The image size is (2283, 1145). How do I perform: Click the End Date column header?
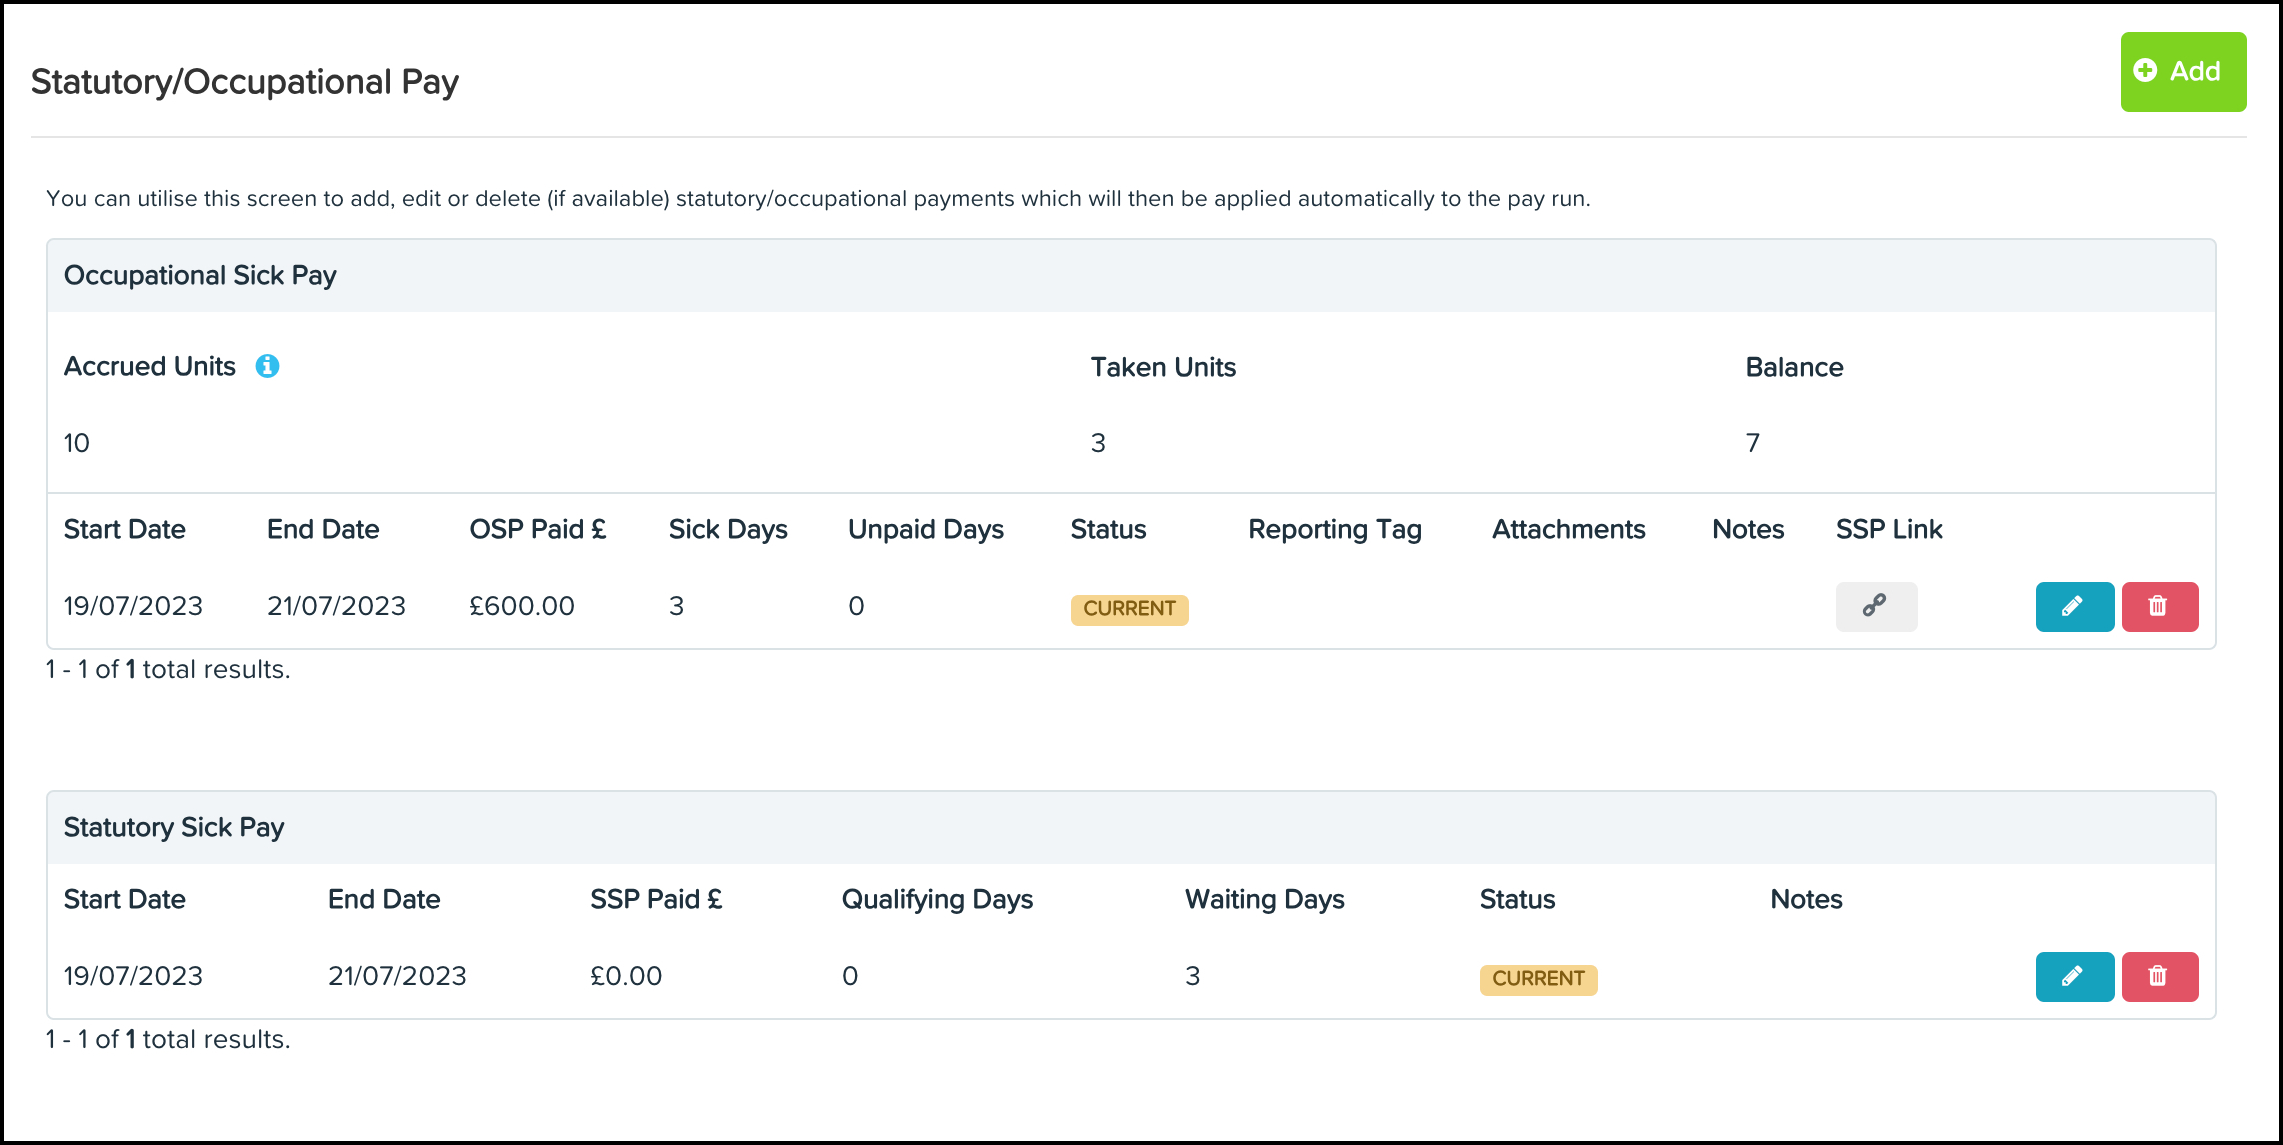[322, 529]
